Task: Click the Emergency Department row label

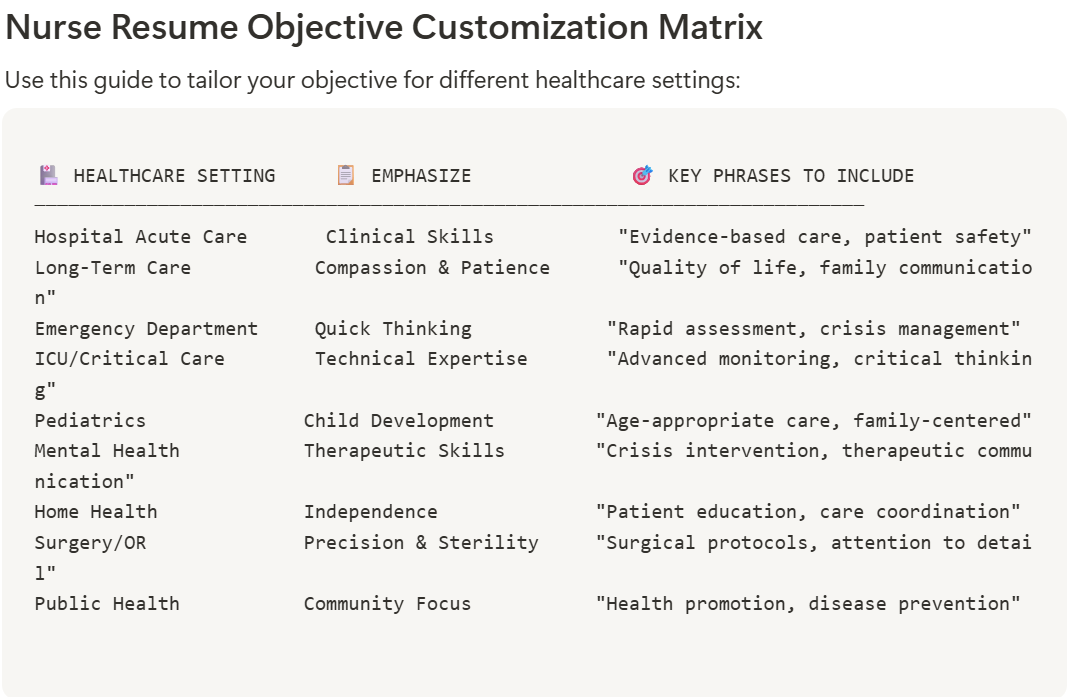Action: pos(146,329)
